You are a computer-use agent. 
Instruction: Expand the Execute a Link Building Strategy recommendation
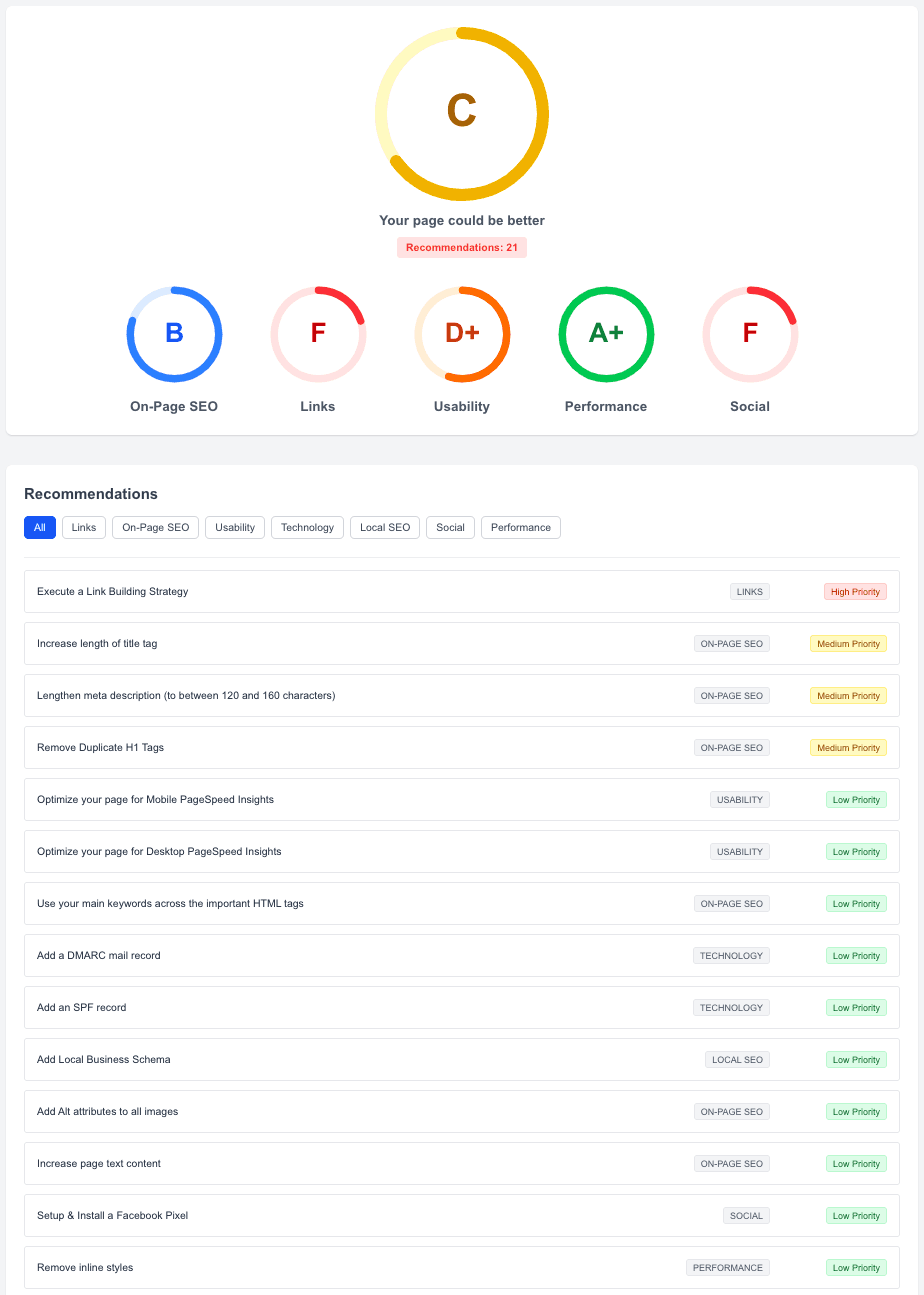click(114, 591)
